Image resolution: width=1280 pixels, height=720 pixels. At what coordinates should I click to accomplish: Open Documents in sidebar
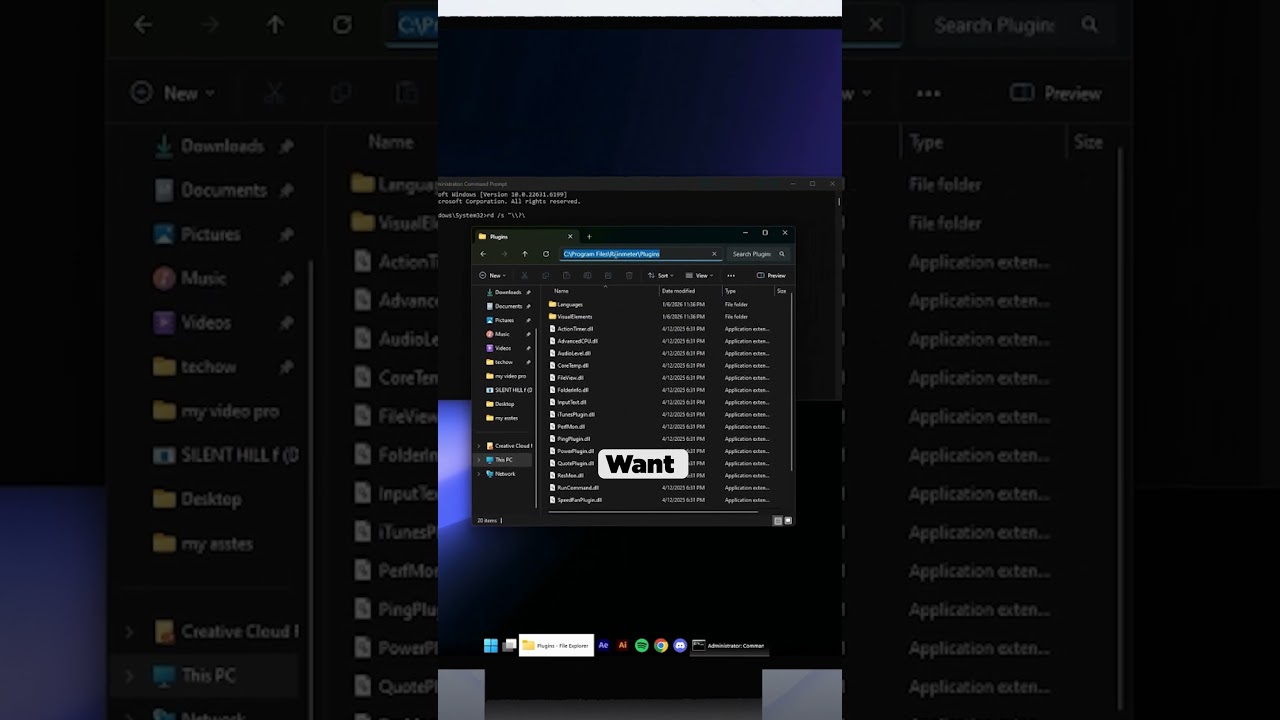pos(508,306)
